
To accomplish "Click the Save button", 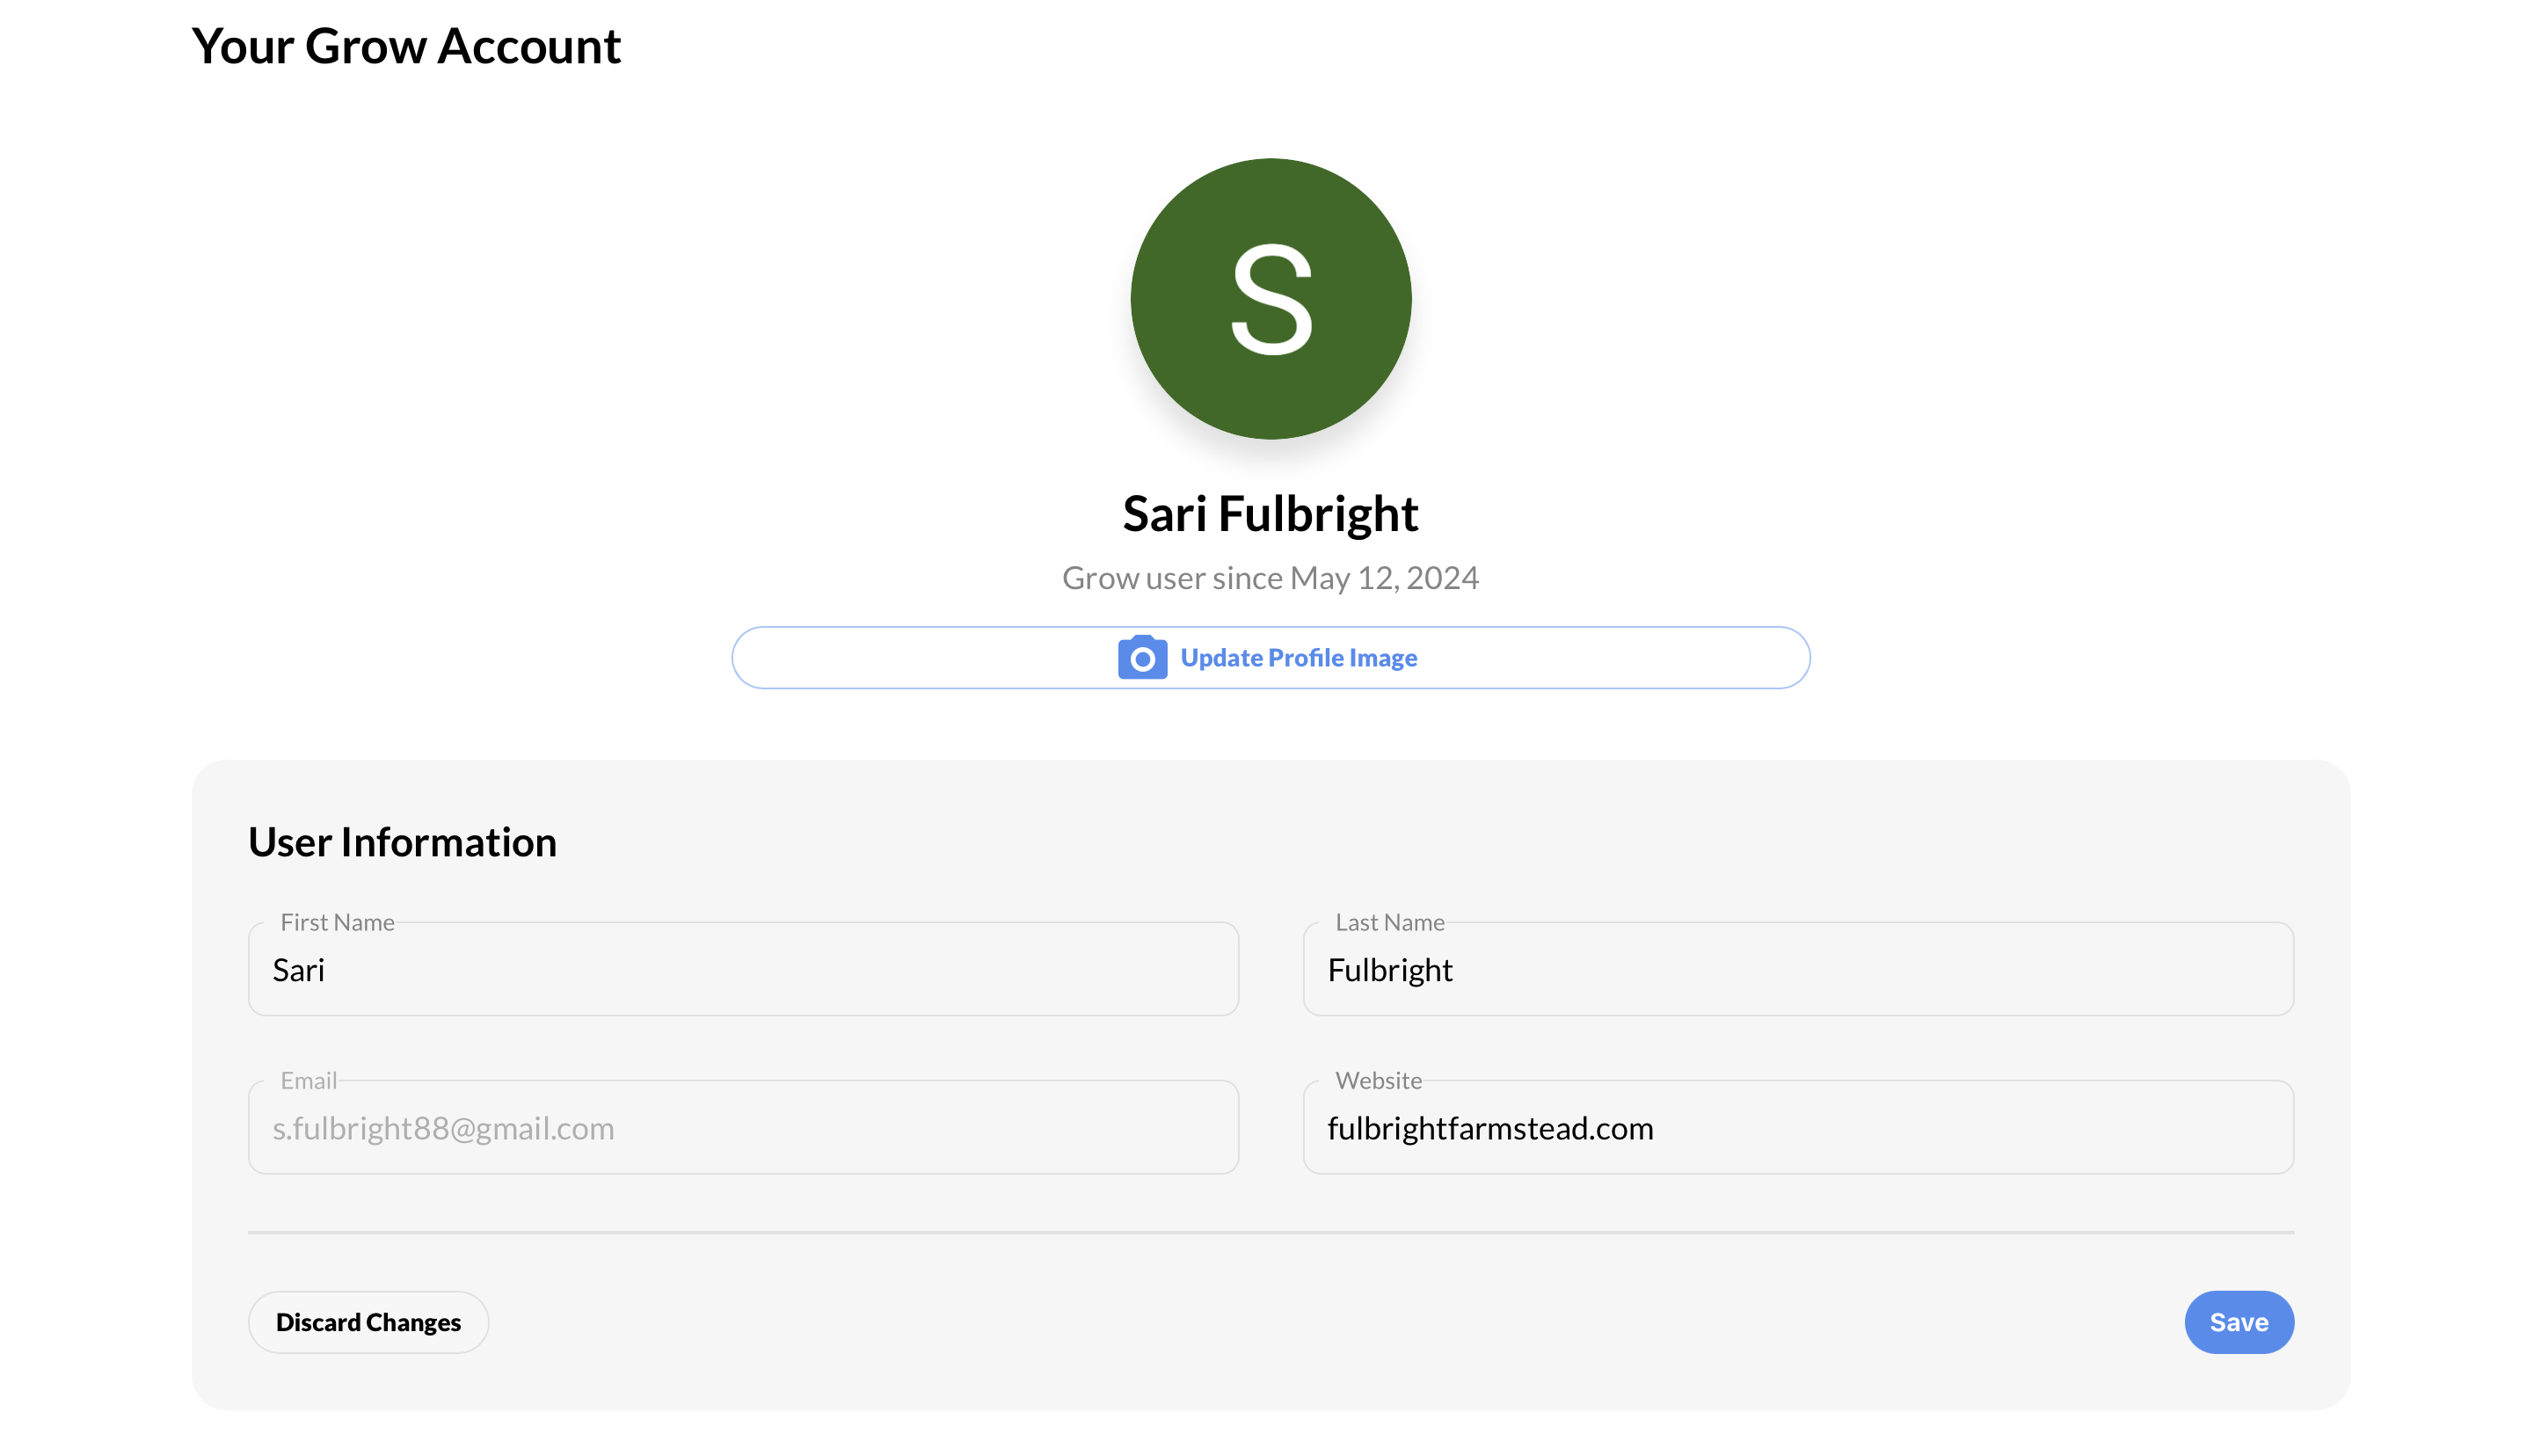I will pyautogui.click(x=2237, y=1321).
